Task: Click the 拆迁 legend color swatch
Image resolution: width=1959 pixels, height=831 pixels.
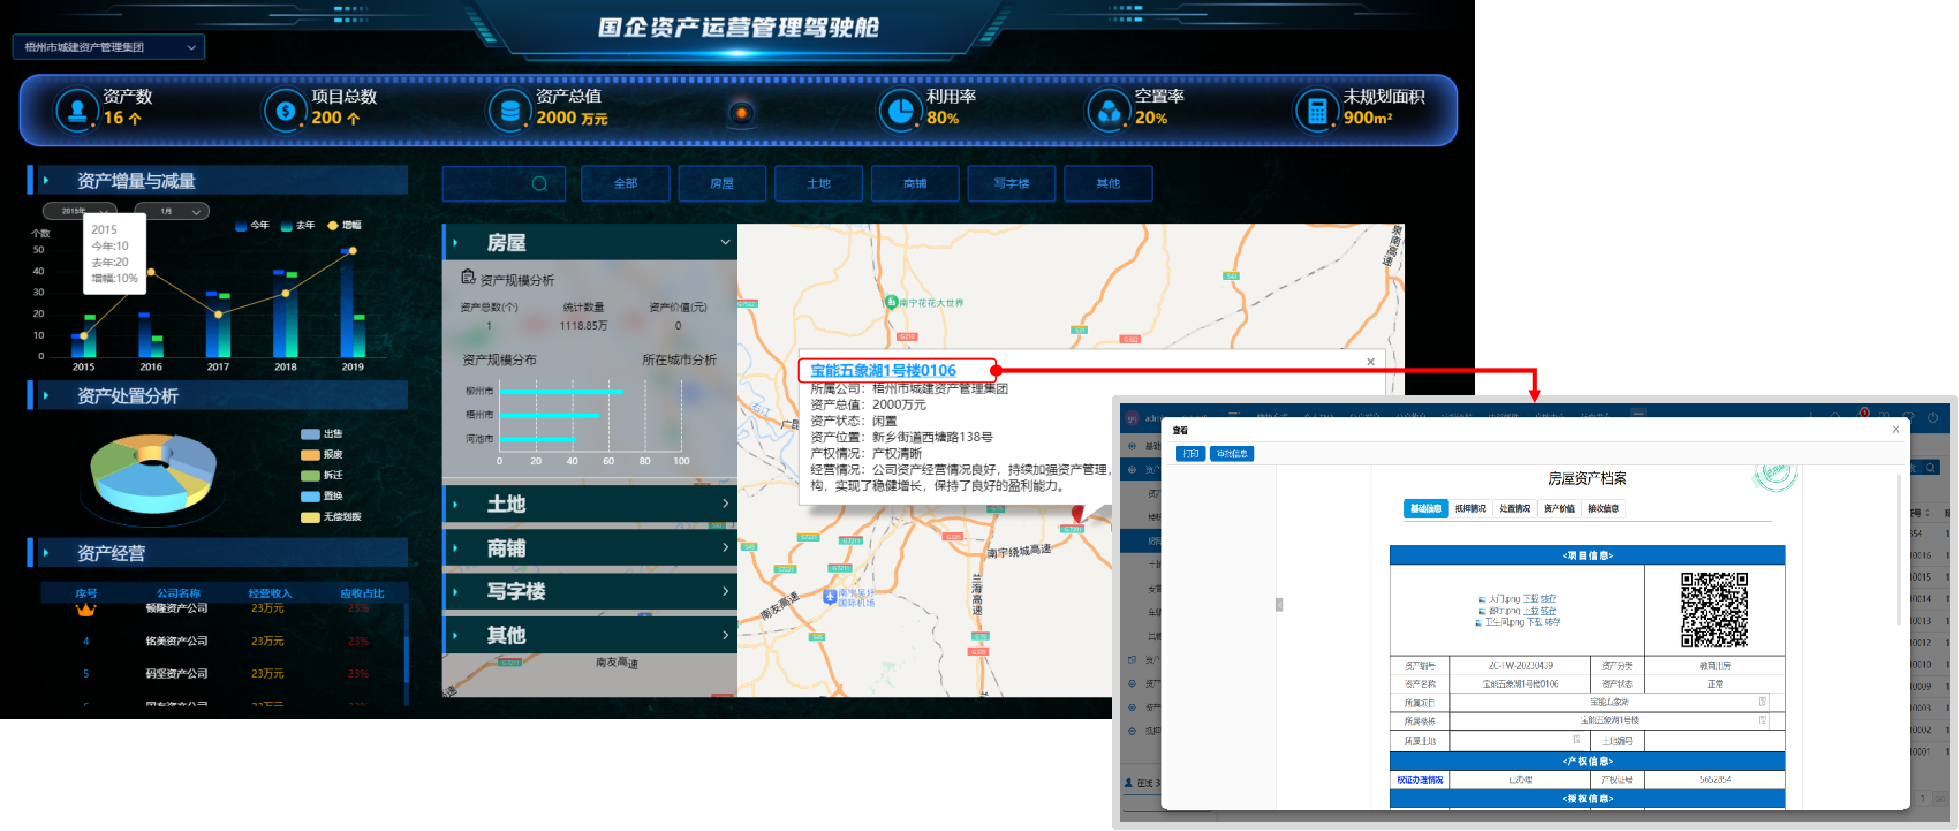Action: [310, 475]
